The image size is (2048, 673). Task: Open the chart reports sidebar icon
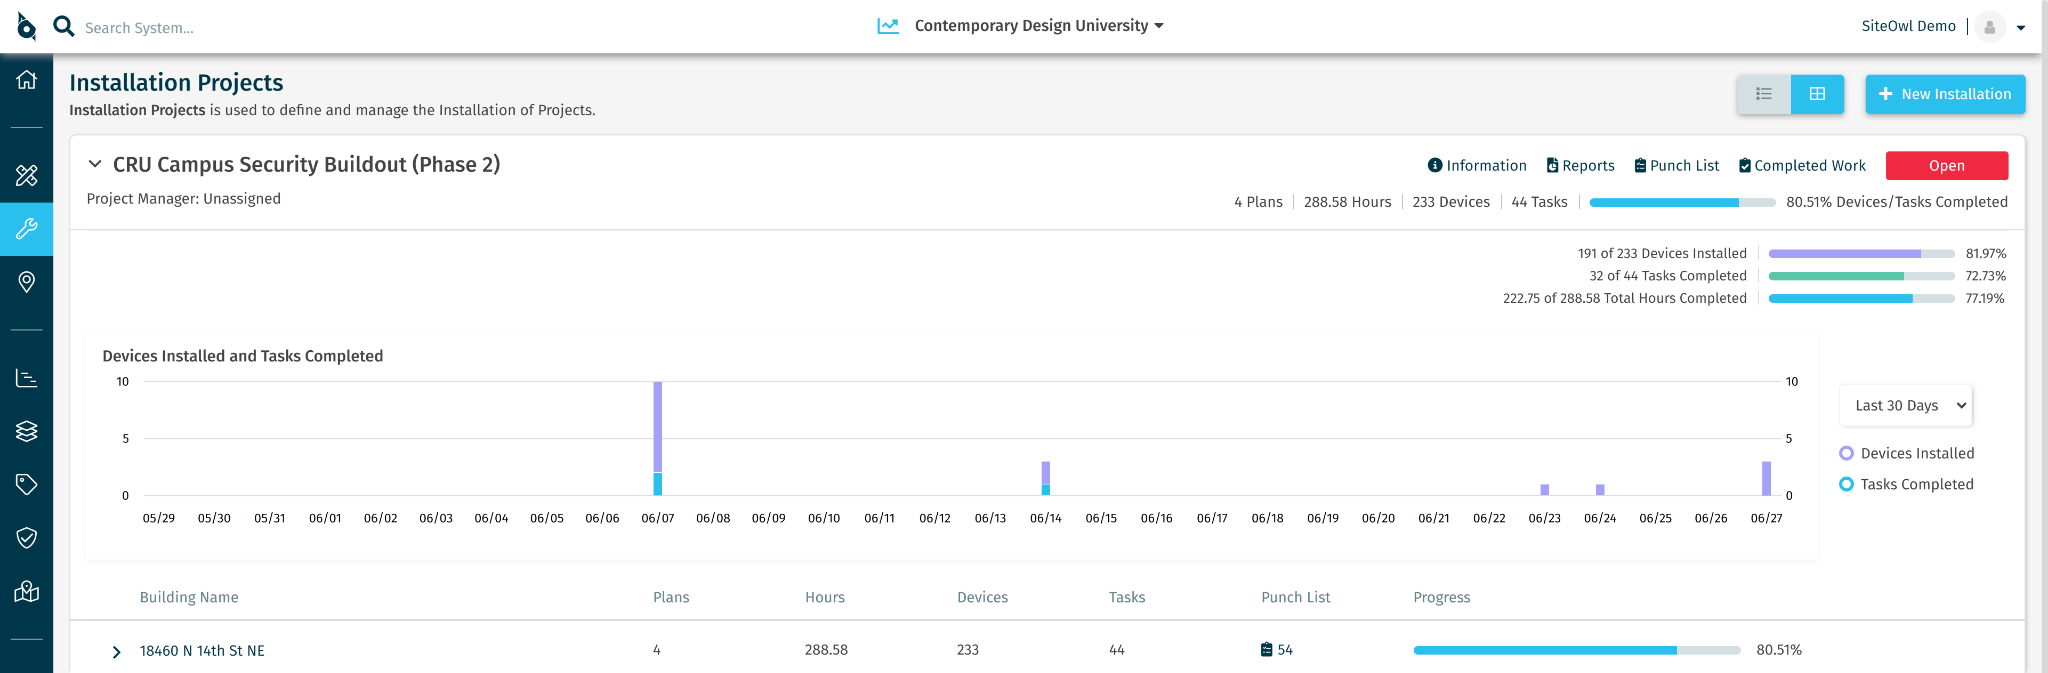[26, 378]
